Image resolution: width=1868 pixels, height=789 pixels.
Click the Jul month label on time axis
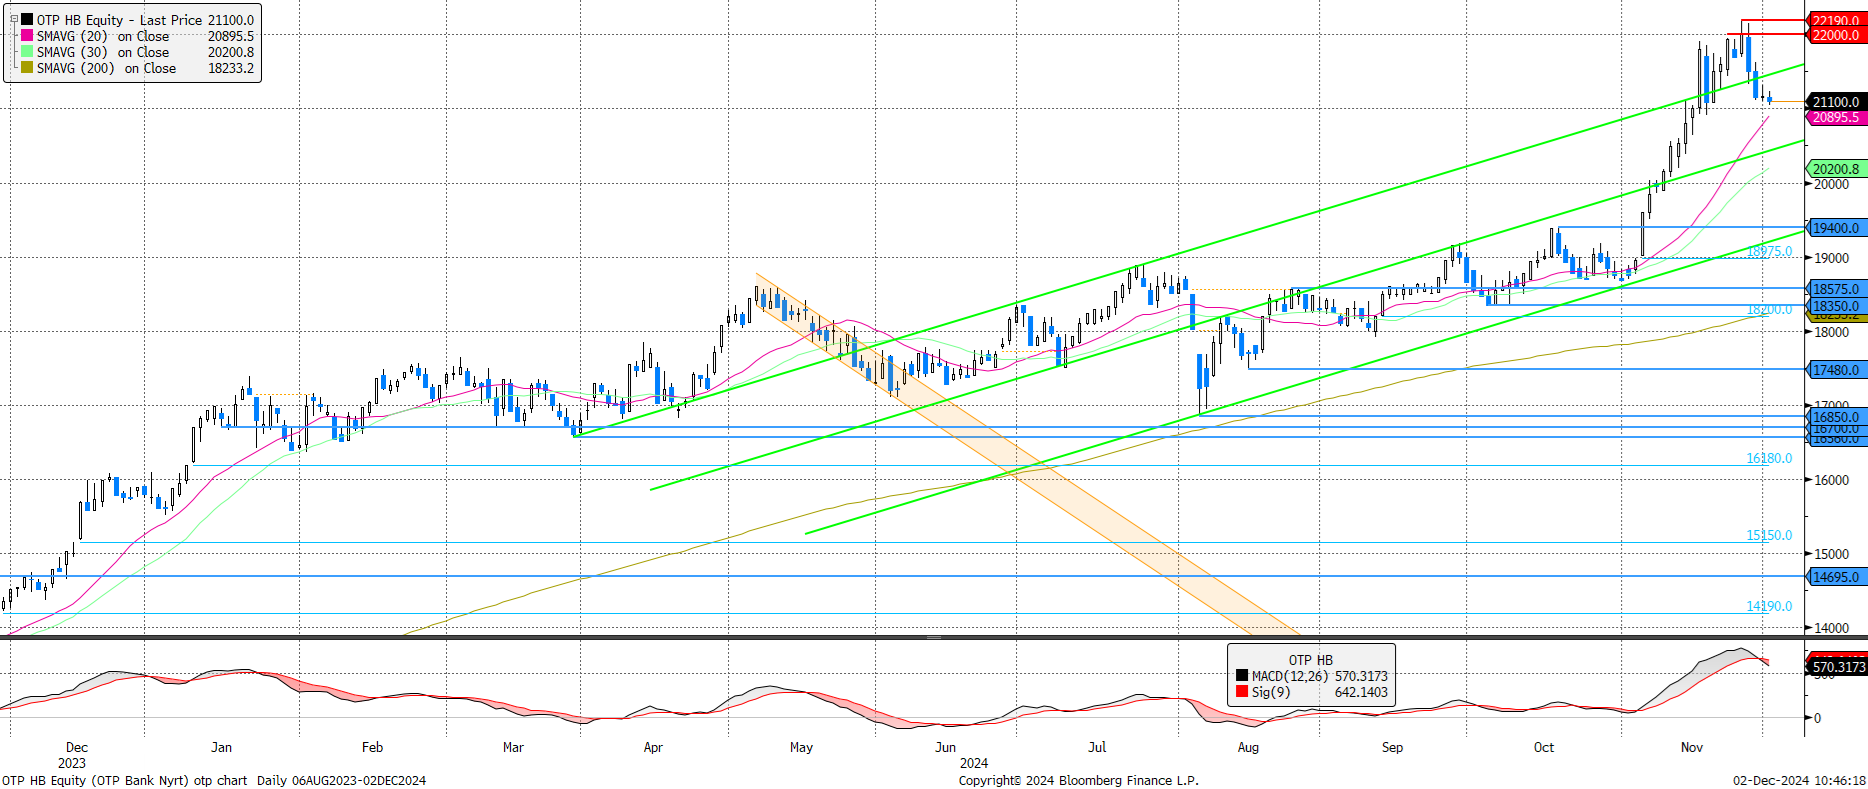(x=1097, y=747)
